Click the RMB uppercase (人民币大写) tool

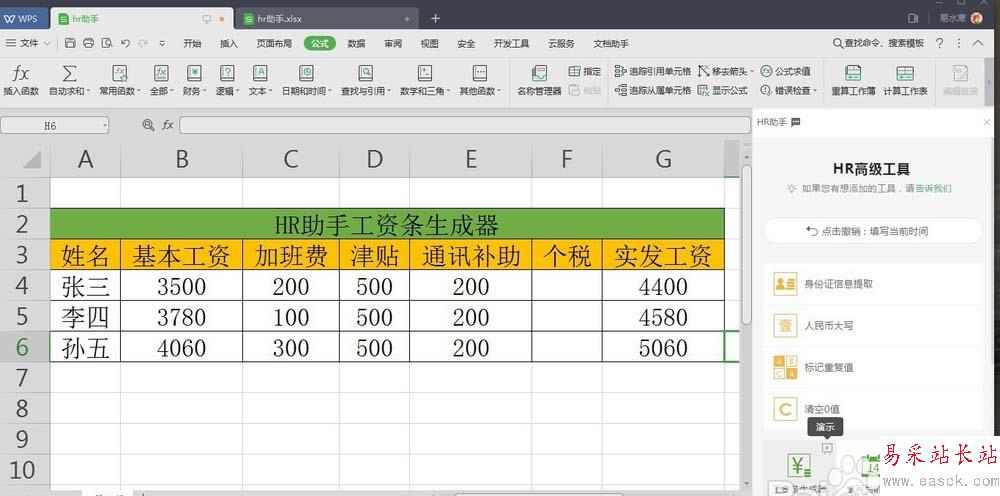pos(873,326)
